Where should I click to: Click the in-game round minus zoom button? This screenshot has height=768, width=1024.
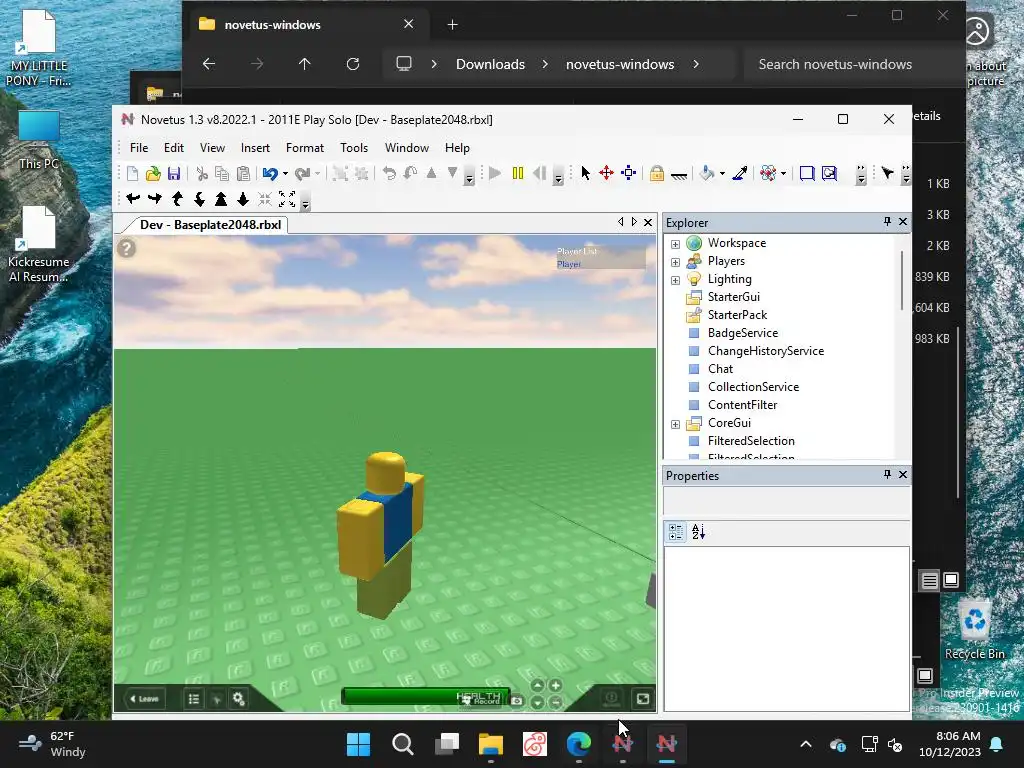[556, 702]
